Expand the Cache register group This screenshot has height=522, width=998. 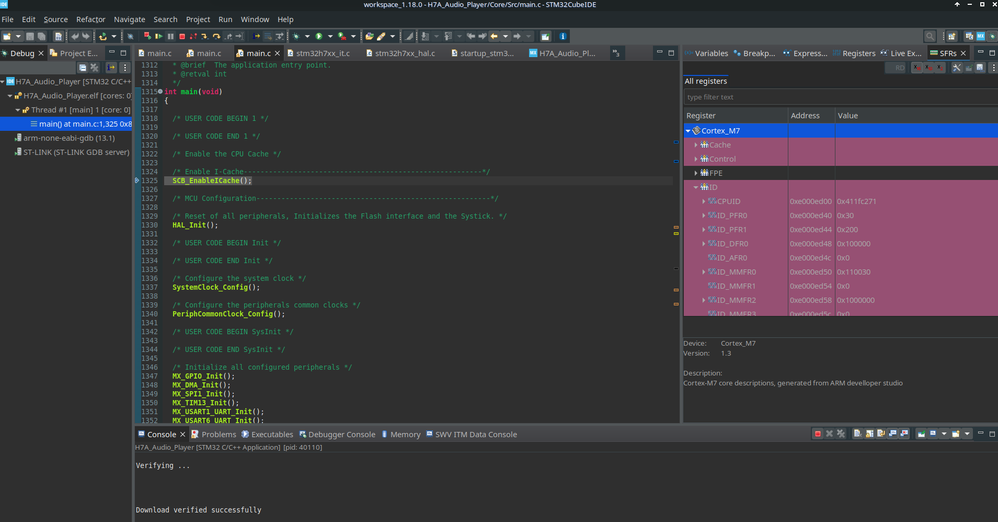[696, 145]
